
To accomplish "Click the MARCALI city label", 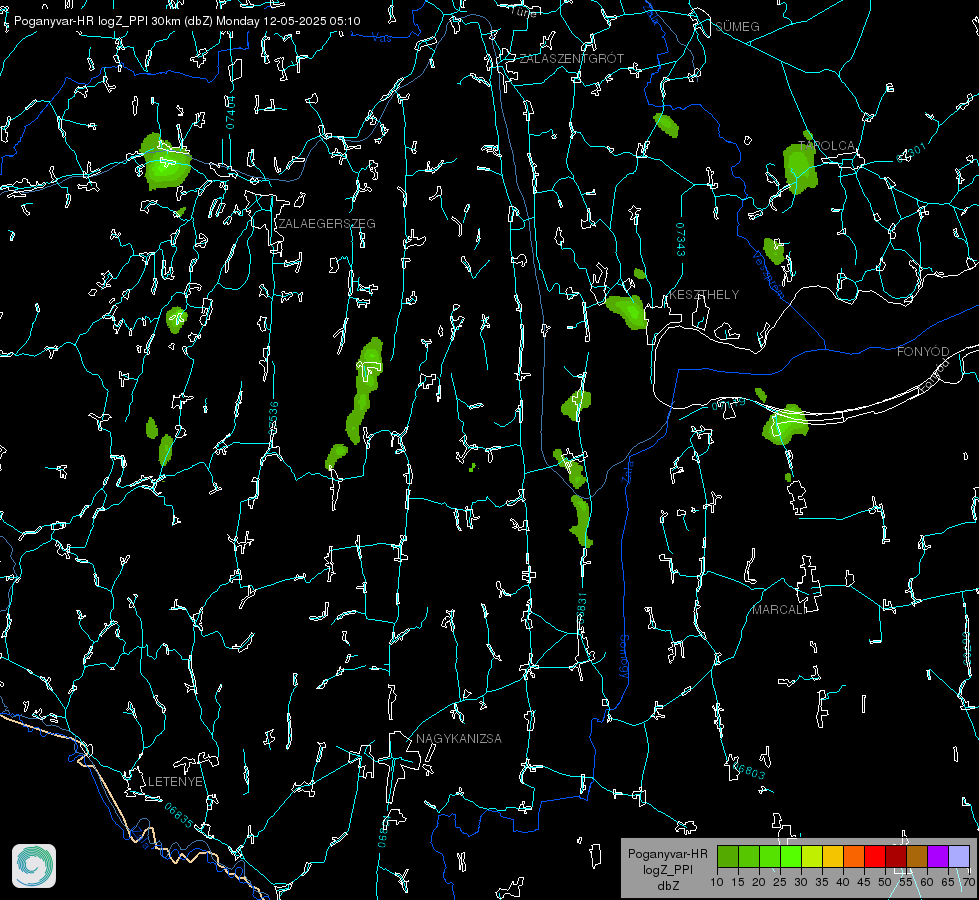I will [779, 610].
